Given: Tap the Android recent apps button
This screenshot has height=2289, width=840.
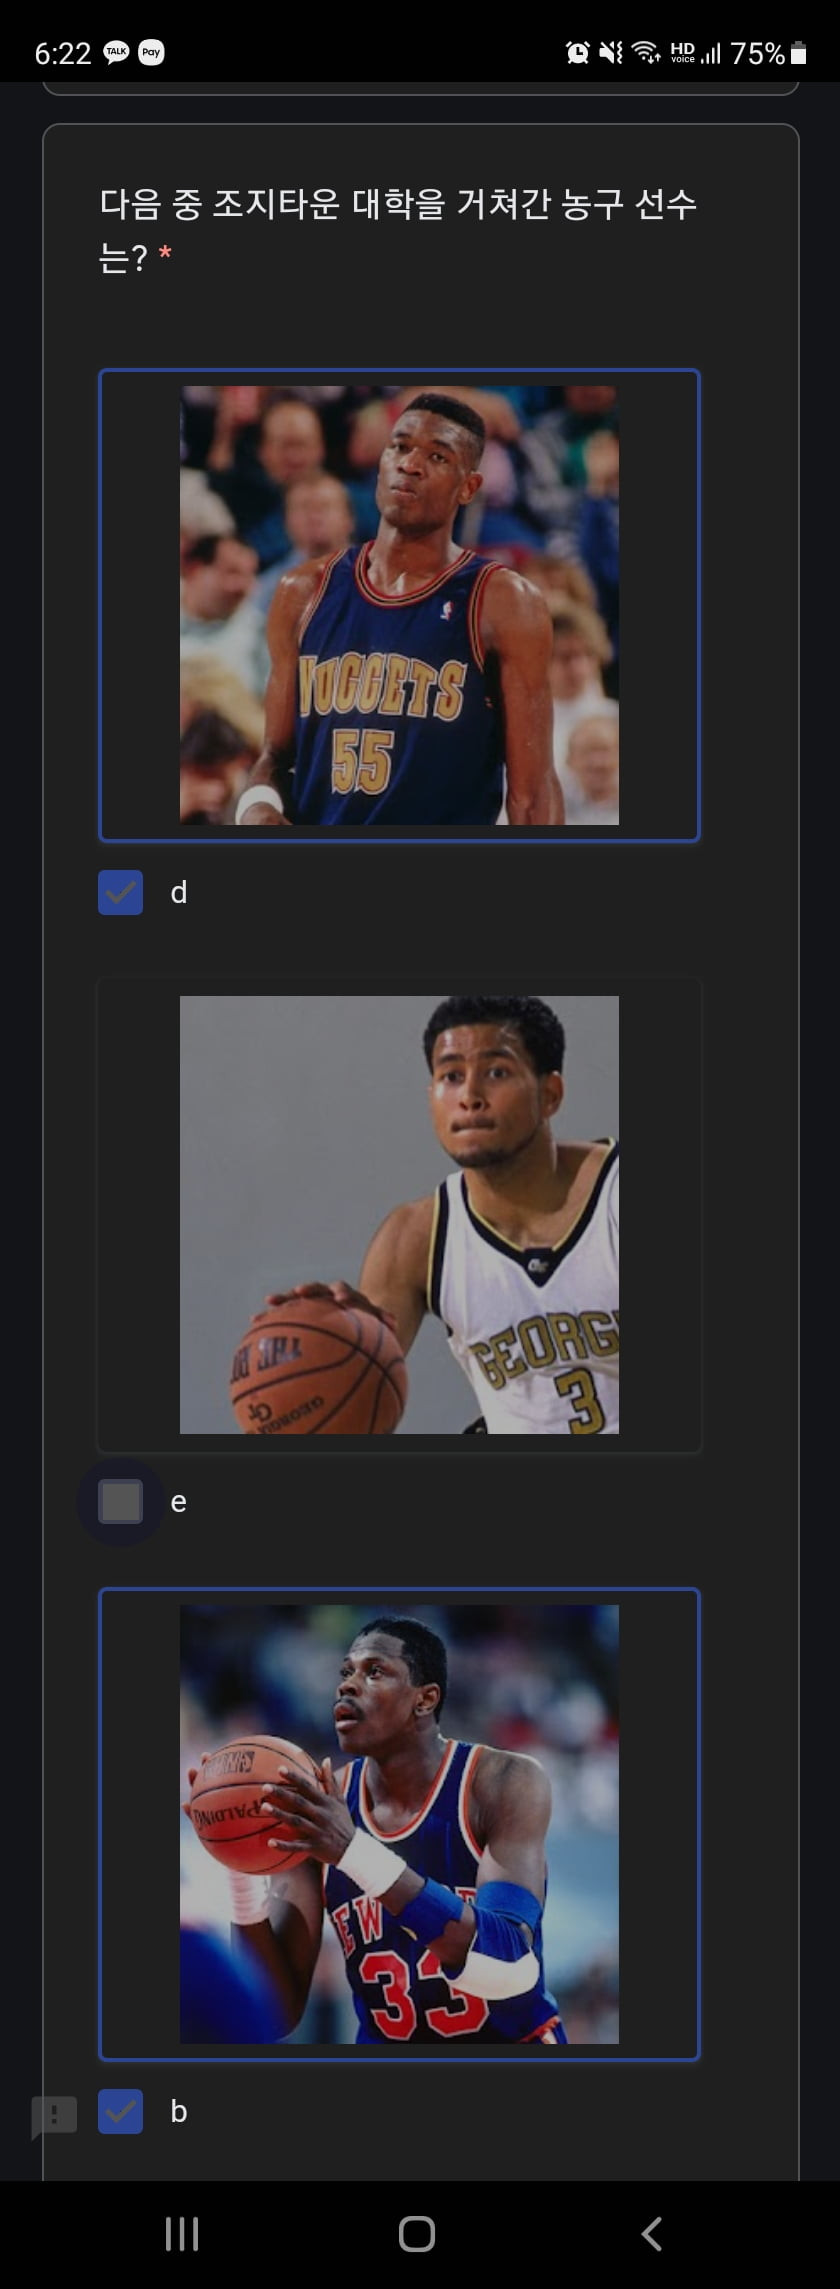Looking at the screenshot, I should point(182,2233).
